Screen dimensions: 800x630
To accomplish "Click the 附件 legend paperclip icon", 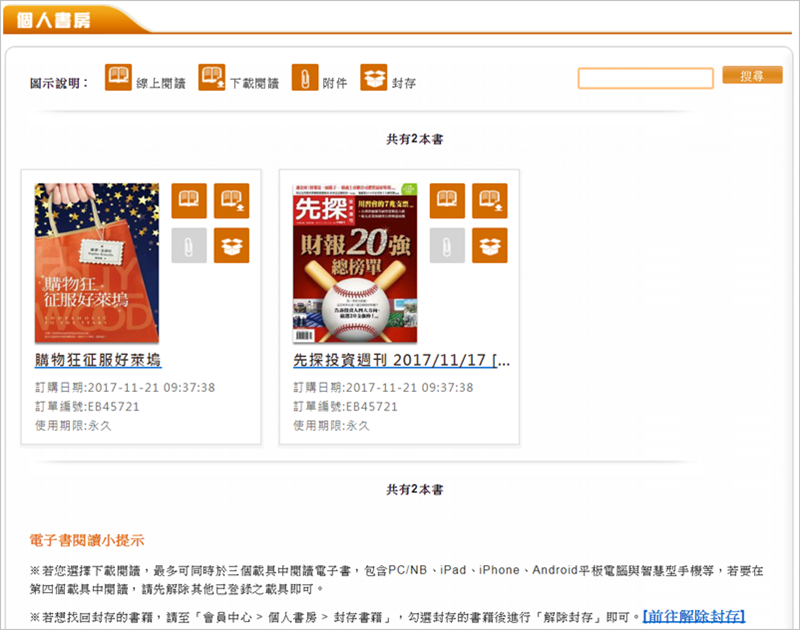I will [304, 78].
